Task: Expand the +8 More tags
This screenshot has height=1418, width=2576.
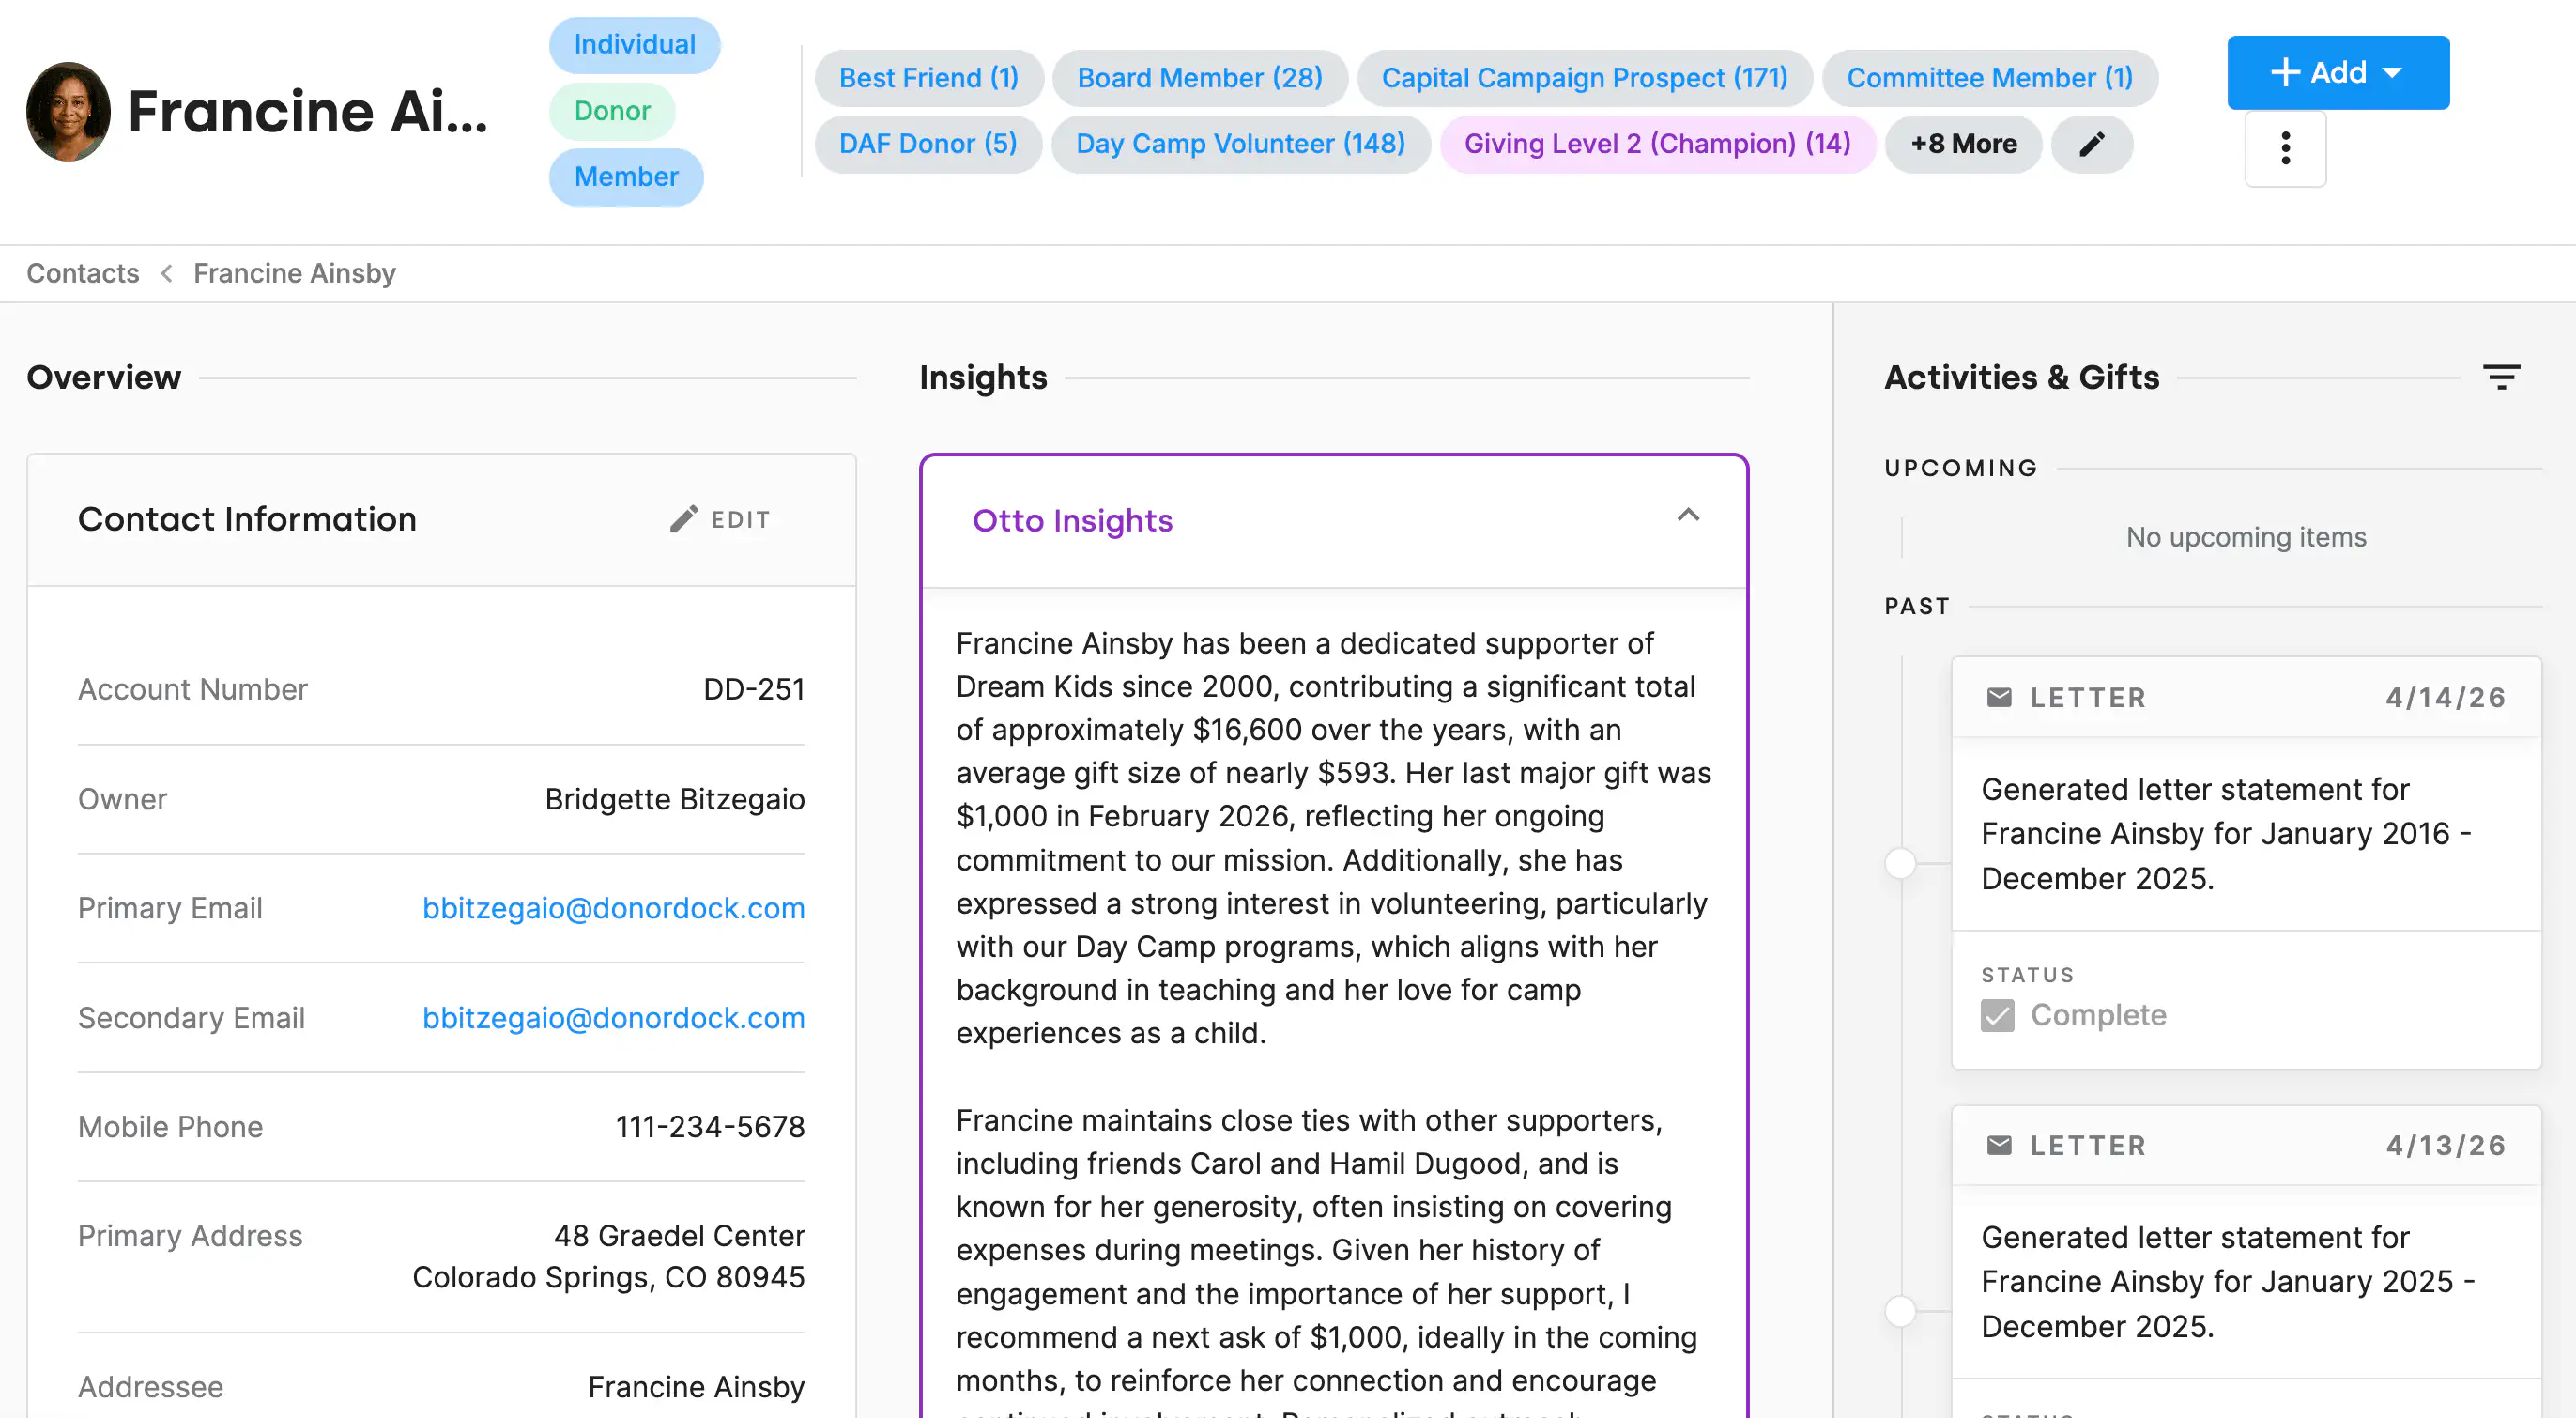Action: coord(1963,144)
